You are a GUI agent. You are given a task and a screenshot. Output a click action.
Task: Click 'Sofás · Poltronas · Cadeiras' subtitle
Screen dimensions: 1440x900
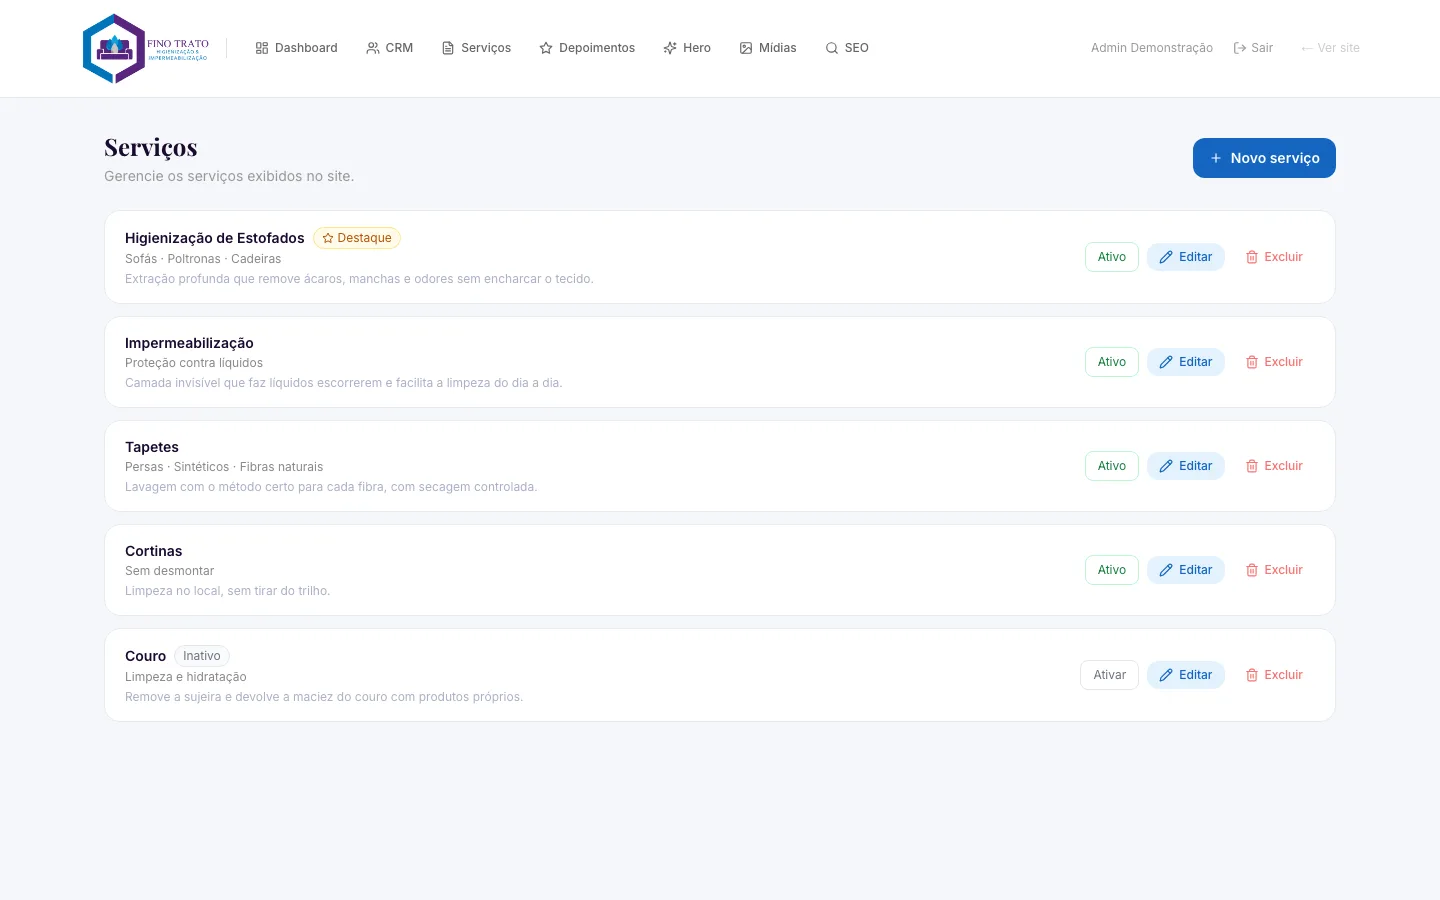point(203,259)
